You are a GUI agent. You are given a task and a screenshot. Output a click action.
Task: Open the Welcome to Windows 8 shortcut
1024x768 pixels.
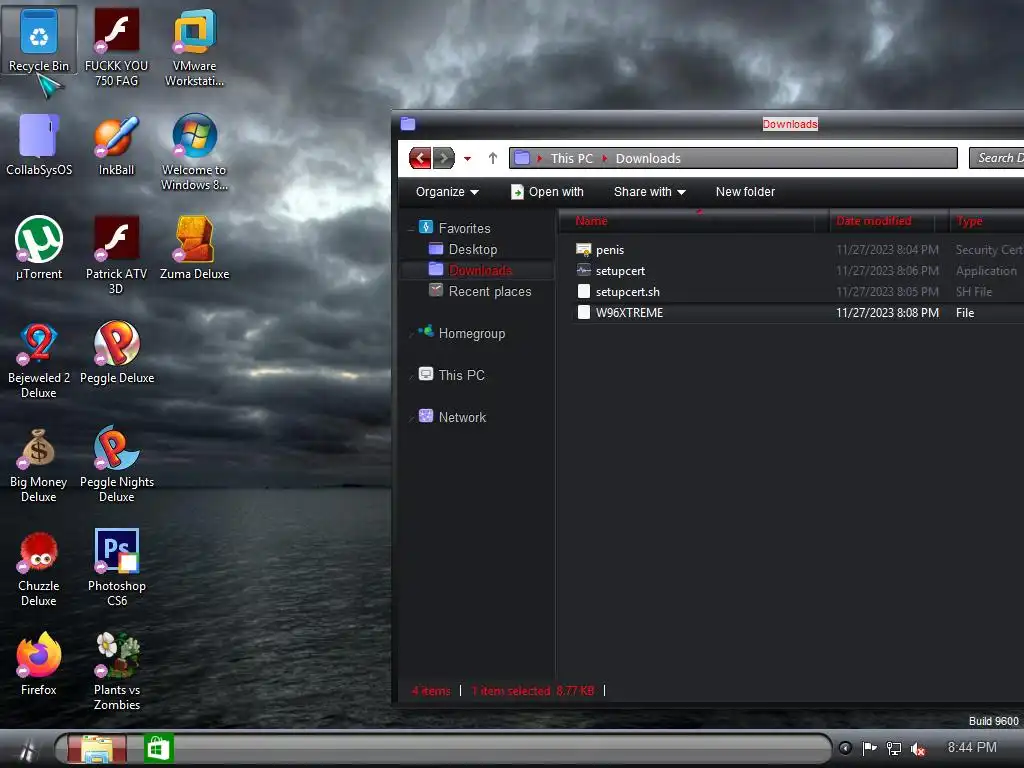pyautogui.click(x=195, y=152)
